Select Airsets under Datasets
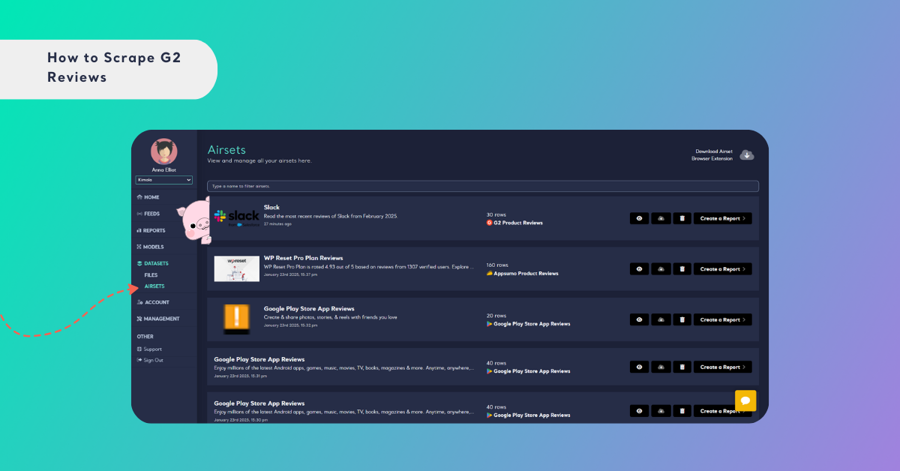This screenshot has width=900, height=471. click(154, 286)
